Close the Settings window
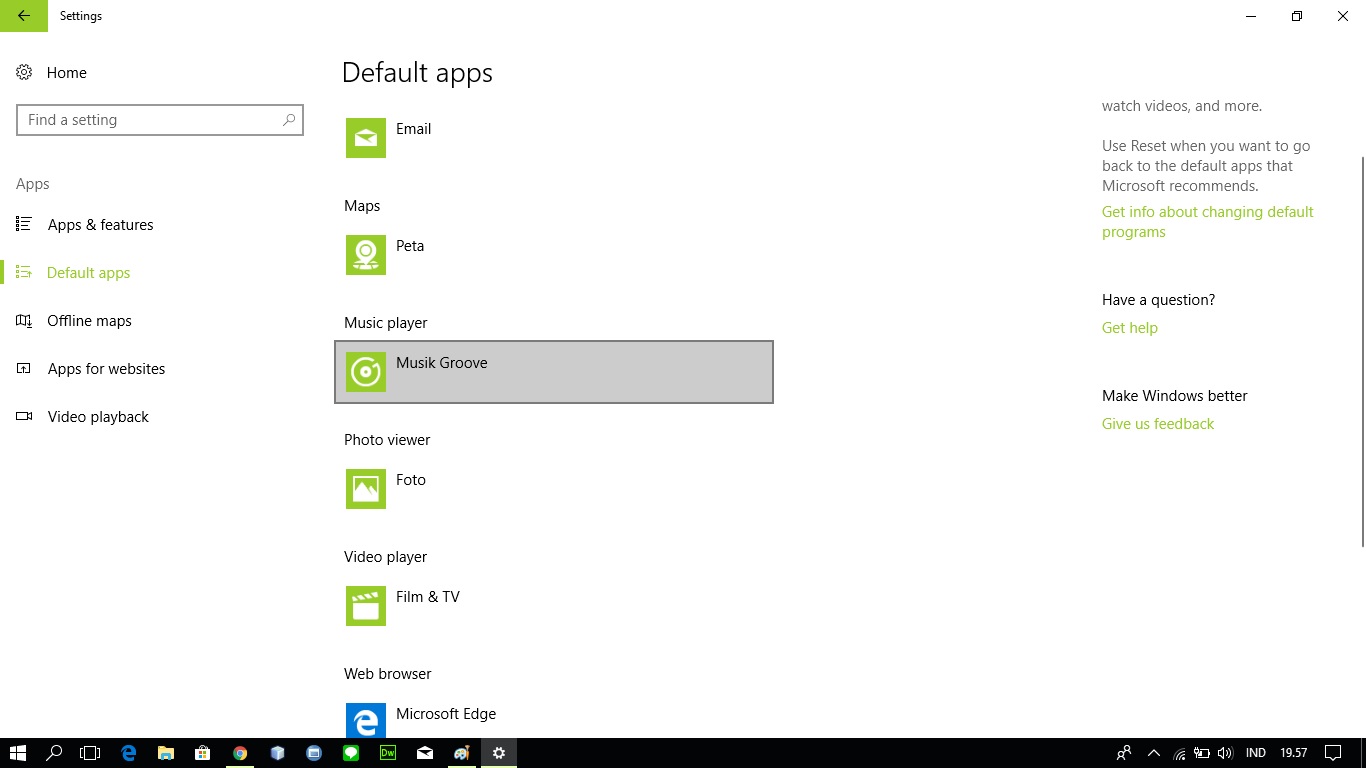This screenshot has width=1366, height=768. (1343, 16)
